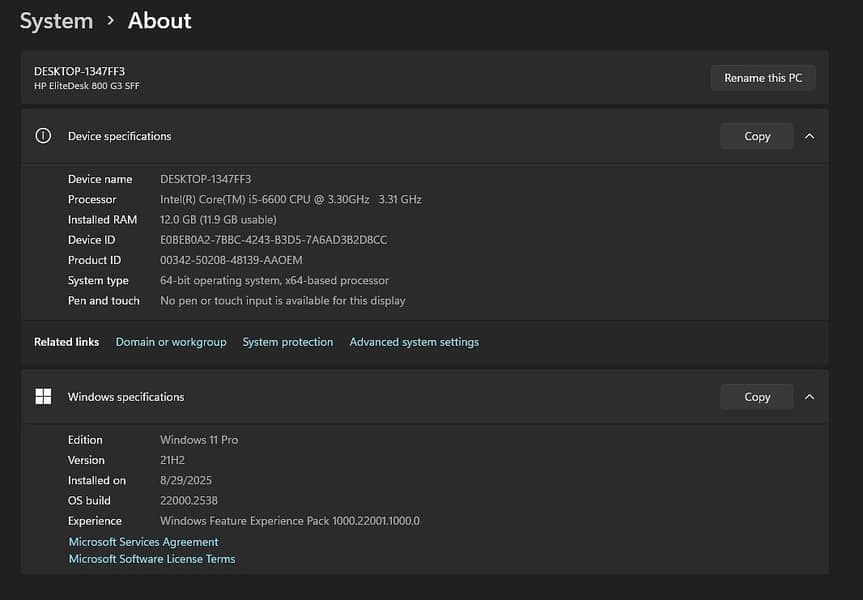Click the Device ID value E0BEB0A2-7BBC

273,240
